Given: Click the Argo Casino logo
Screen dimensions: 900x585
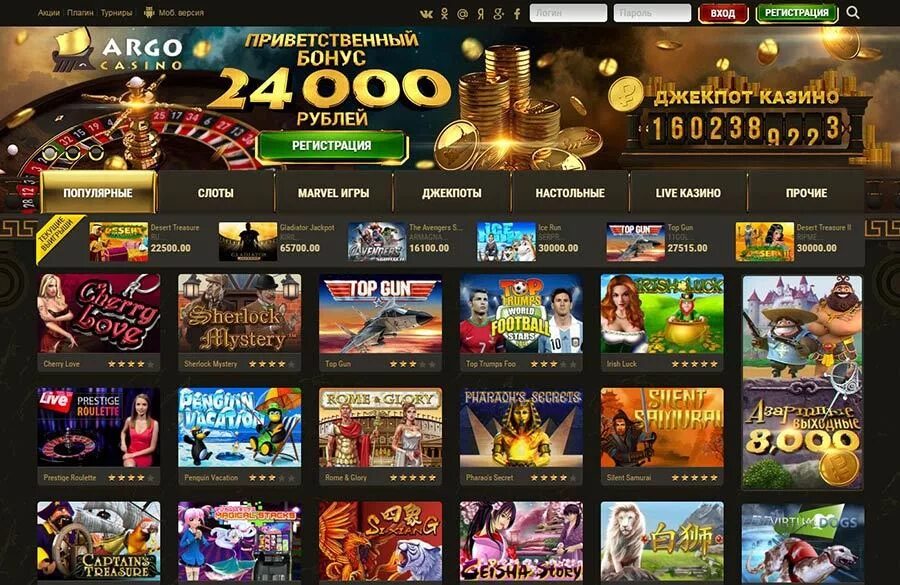Looking at the screenshot, I should 118,53.
